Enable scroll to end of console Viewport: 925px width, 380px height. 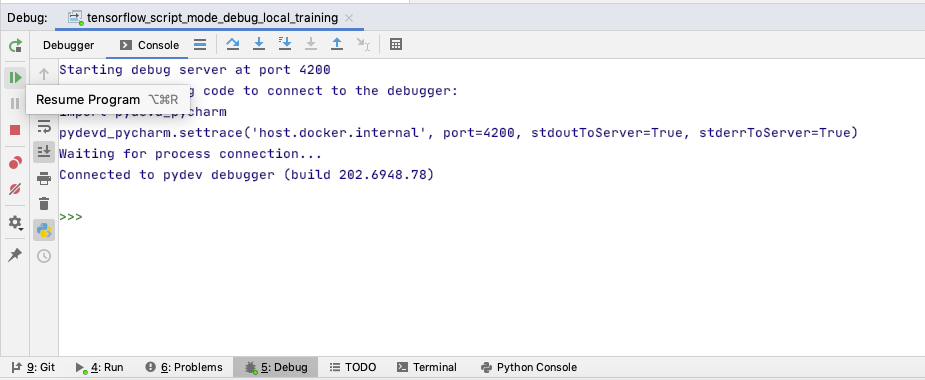click(x=44, y=152)
